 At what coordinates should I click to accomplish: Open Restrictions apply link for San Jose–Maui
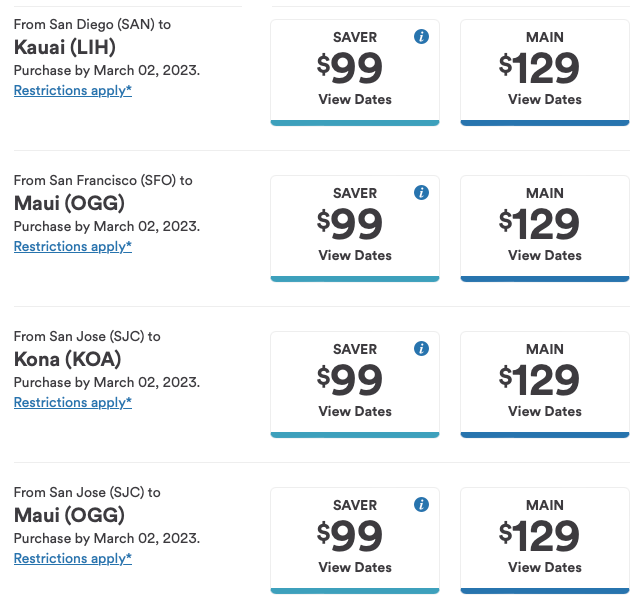pyautogui.click(x=73, y=558)
